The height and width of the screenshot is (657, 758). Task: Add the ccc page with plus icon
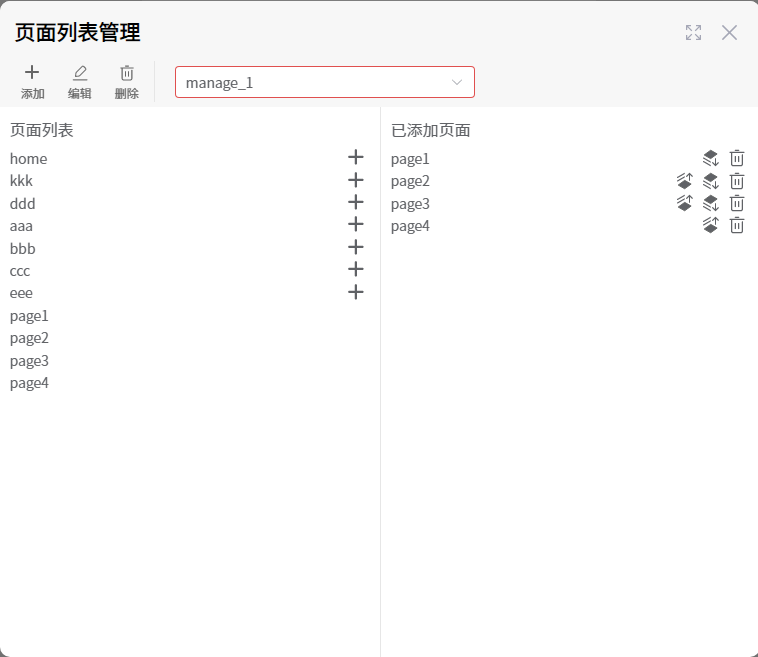click(356, 269)
